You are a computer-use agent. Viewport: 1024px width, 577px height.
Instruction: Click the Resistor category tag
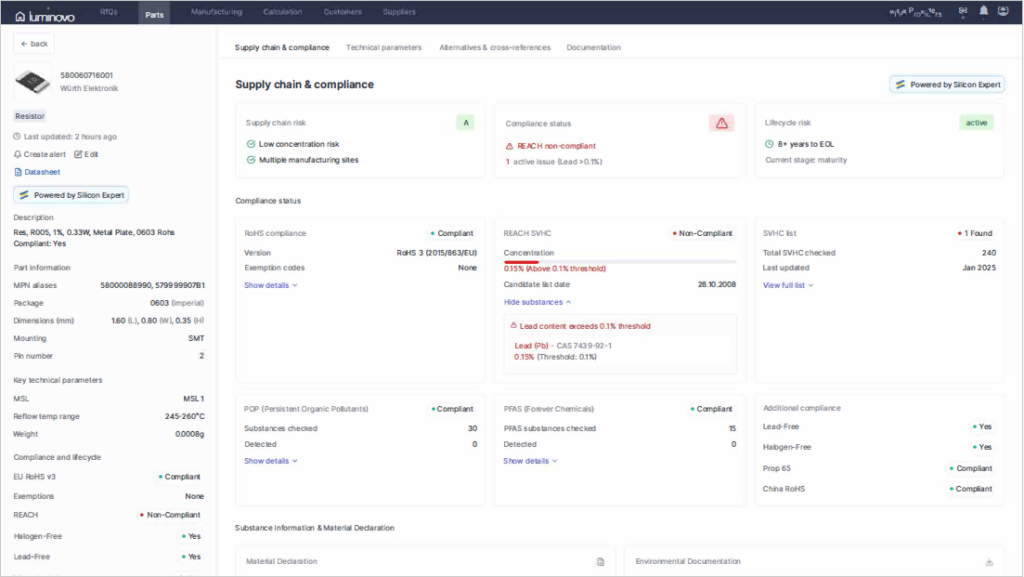point(30,116)
